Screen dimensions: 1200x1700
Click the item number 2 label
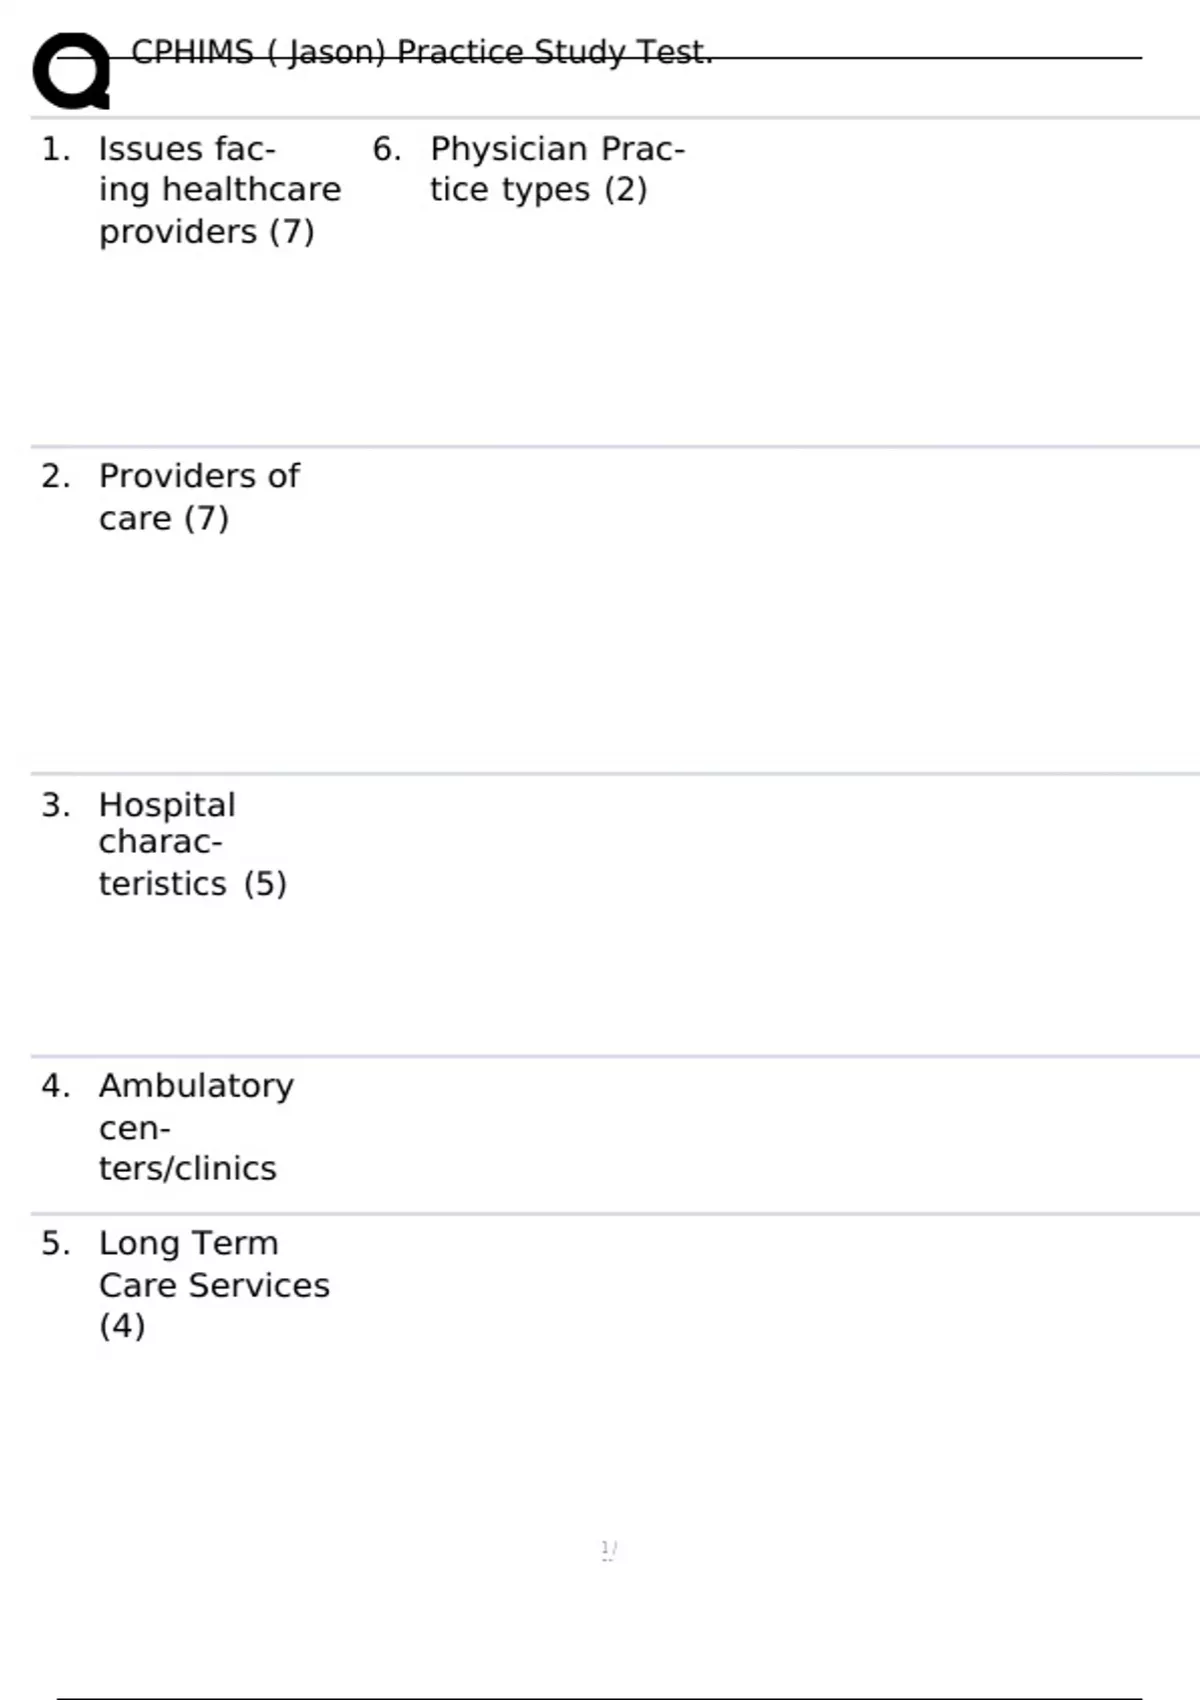[x=56, y=476]
